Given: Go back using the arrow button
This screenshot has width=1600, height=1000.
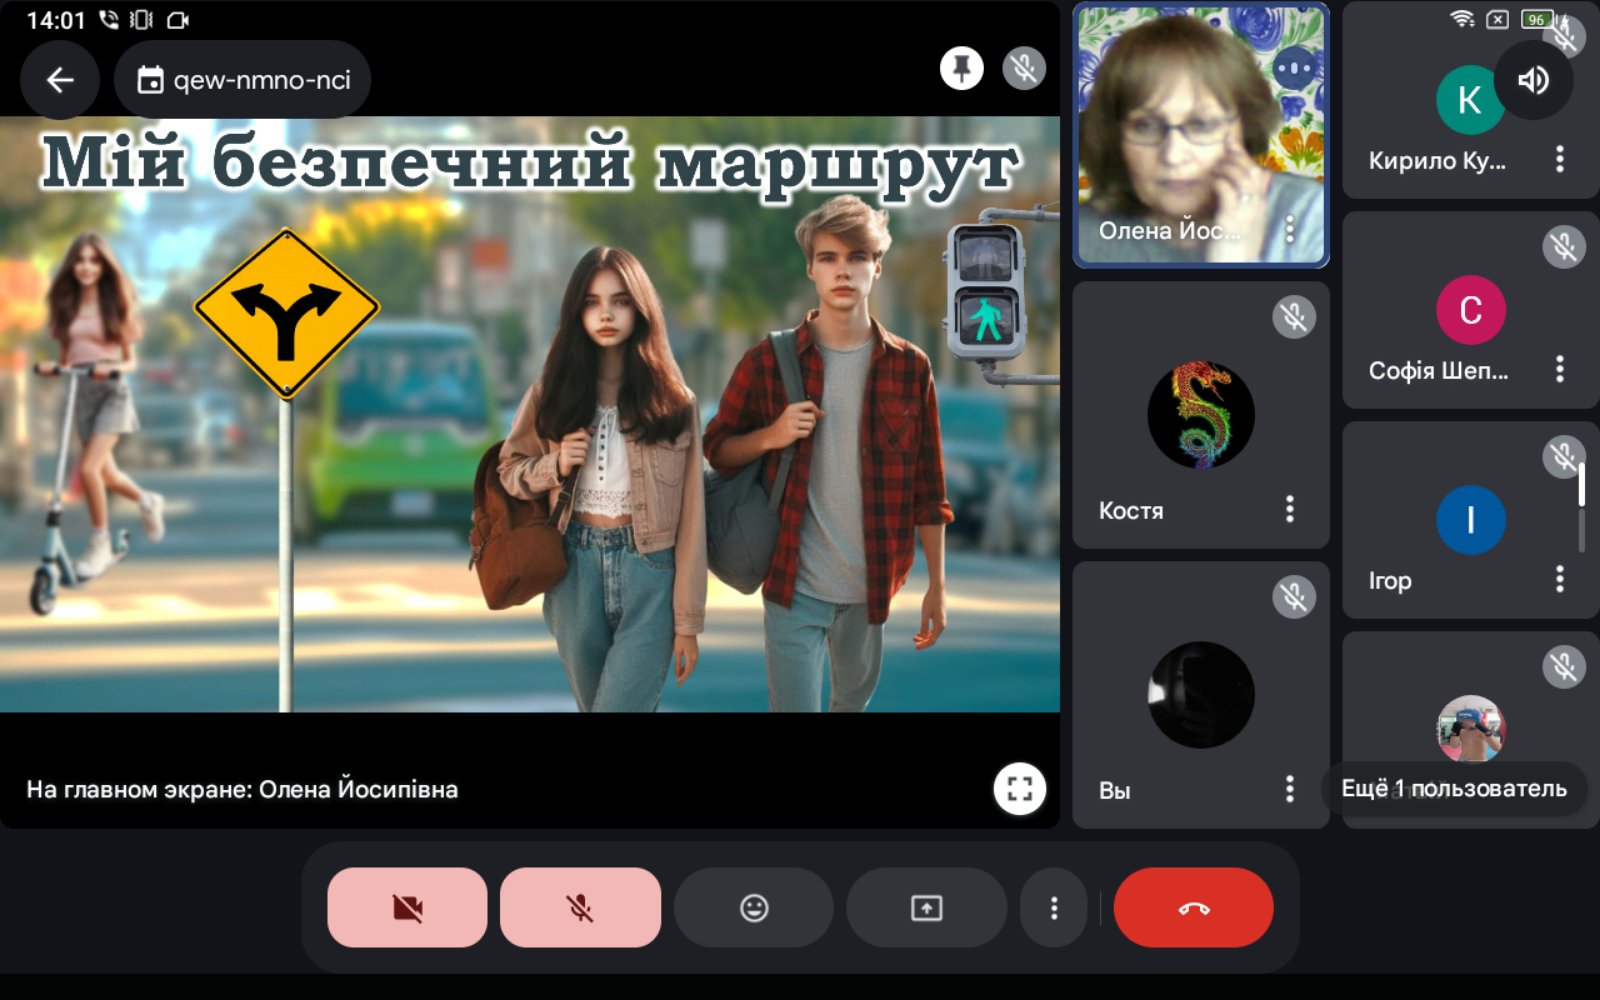Looking at the screenshot, I should click(60, 80).
